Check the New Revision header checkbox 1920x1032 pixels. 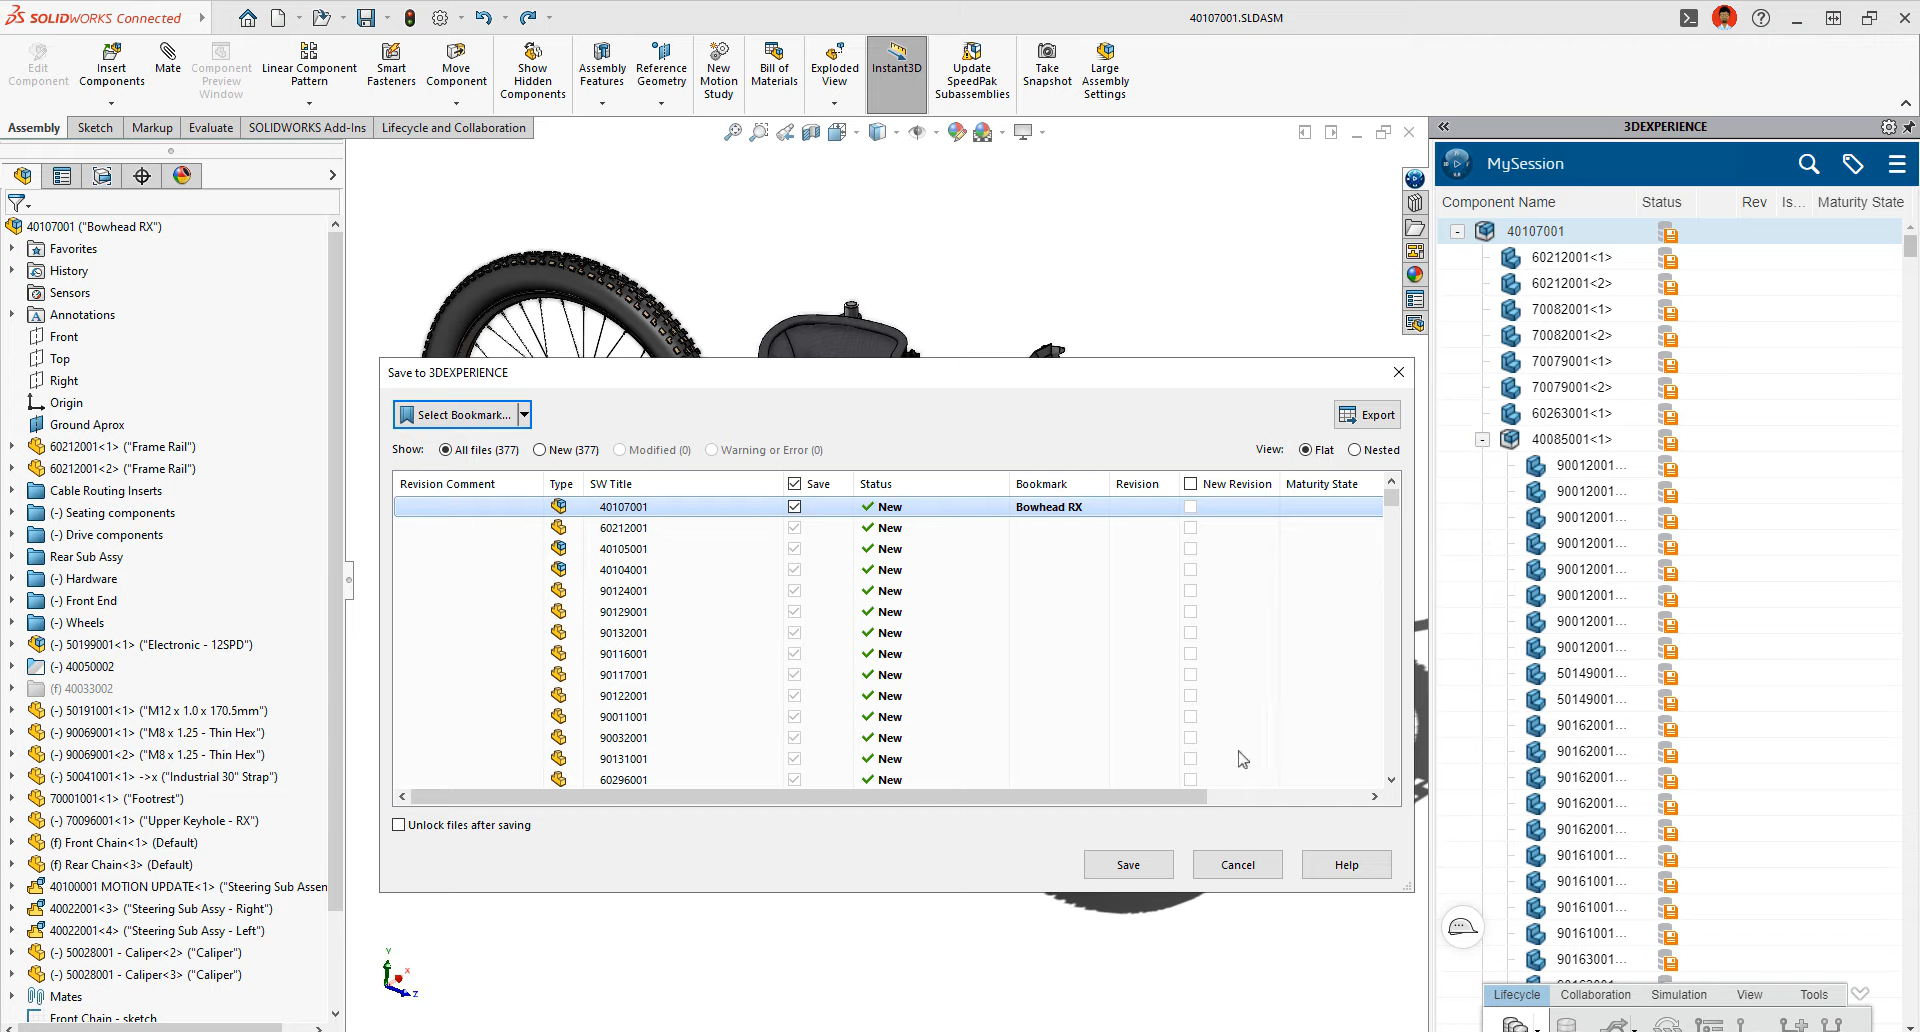pyautogui.click(x=1190, y=484)
